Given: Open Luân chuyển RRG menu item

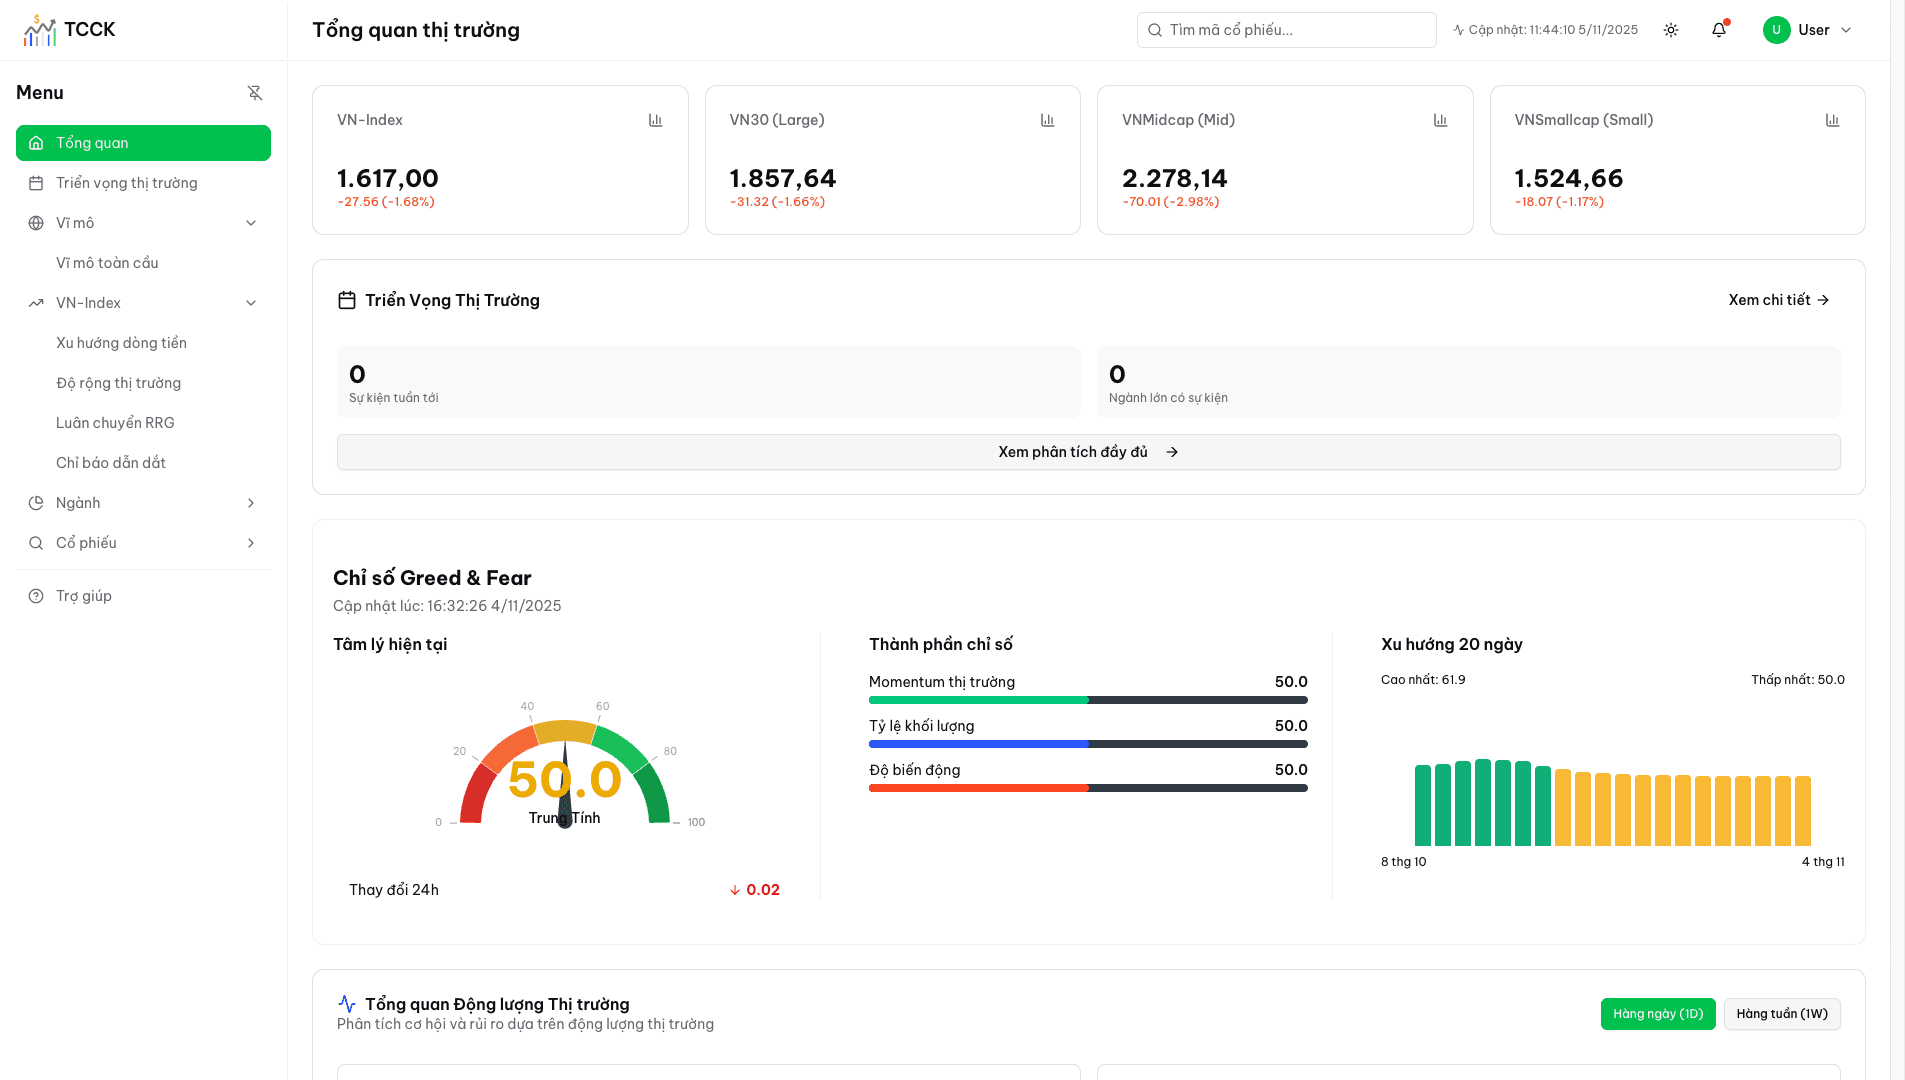Looking at the screenshot, I should 115,423.
